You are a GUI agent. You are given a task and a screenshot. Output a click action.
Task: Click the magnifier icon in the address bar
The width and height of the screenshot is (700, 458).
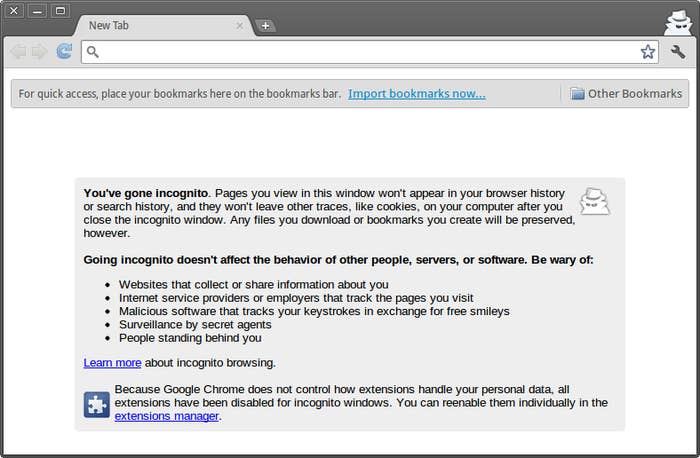click(92, 52)
